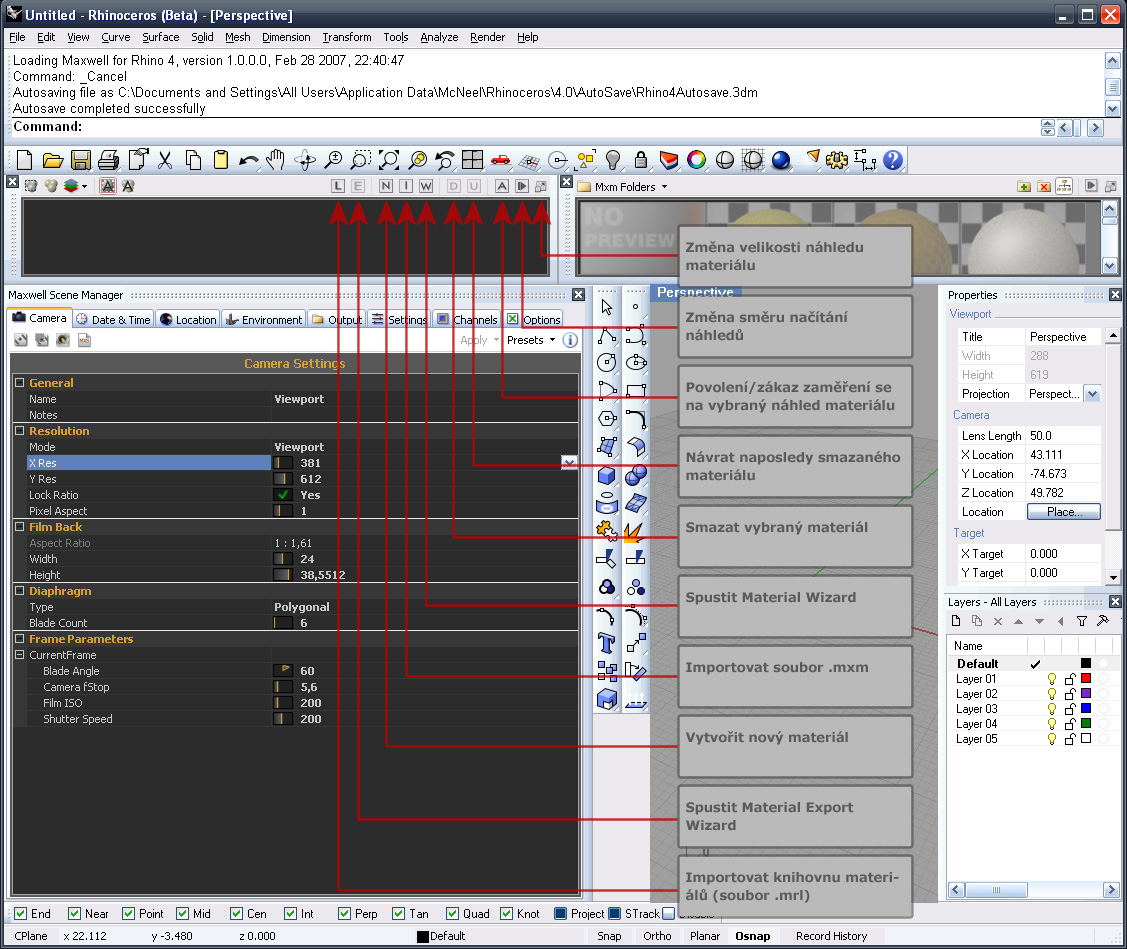Click the Undo arrow icon
The height and width of the screenshot is (949, 1127).
tap(249, 160)
